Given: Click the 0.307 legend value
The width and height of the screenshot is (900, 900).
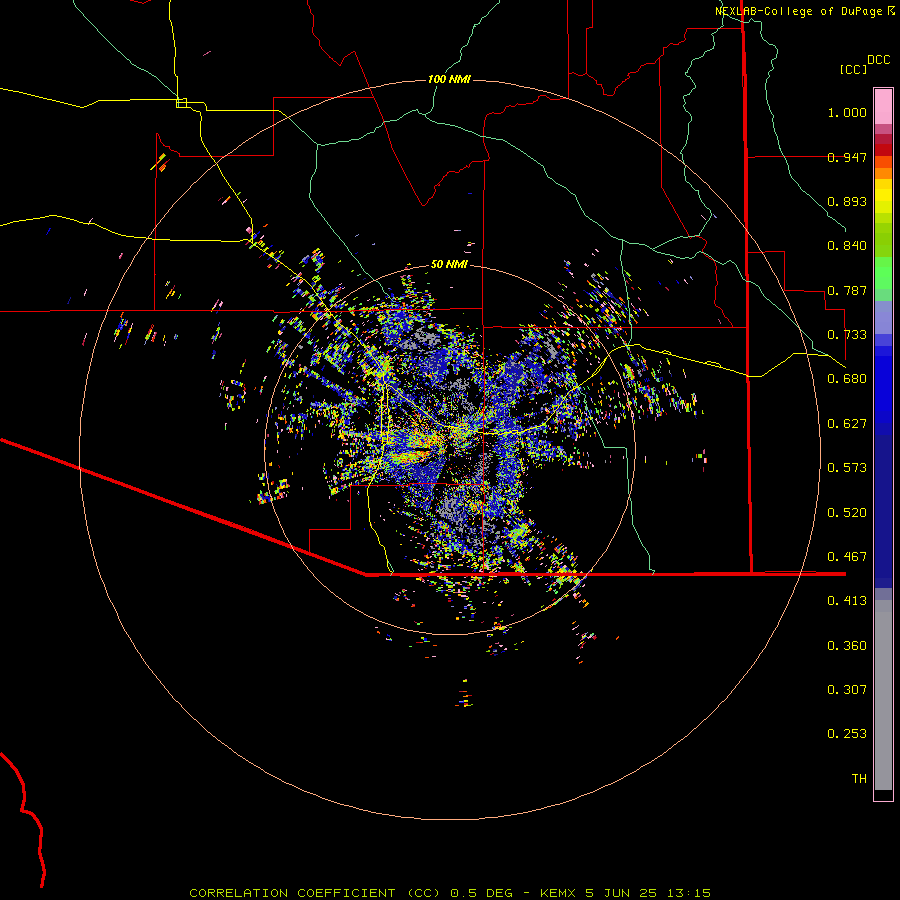Looking at the screenshot, I should pyautogui.click(x=847, y=690).
